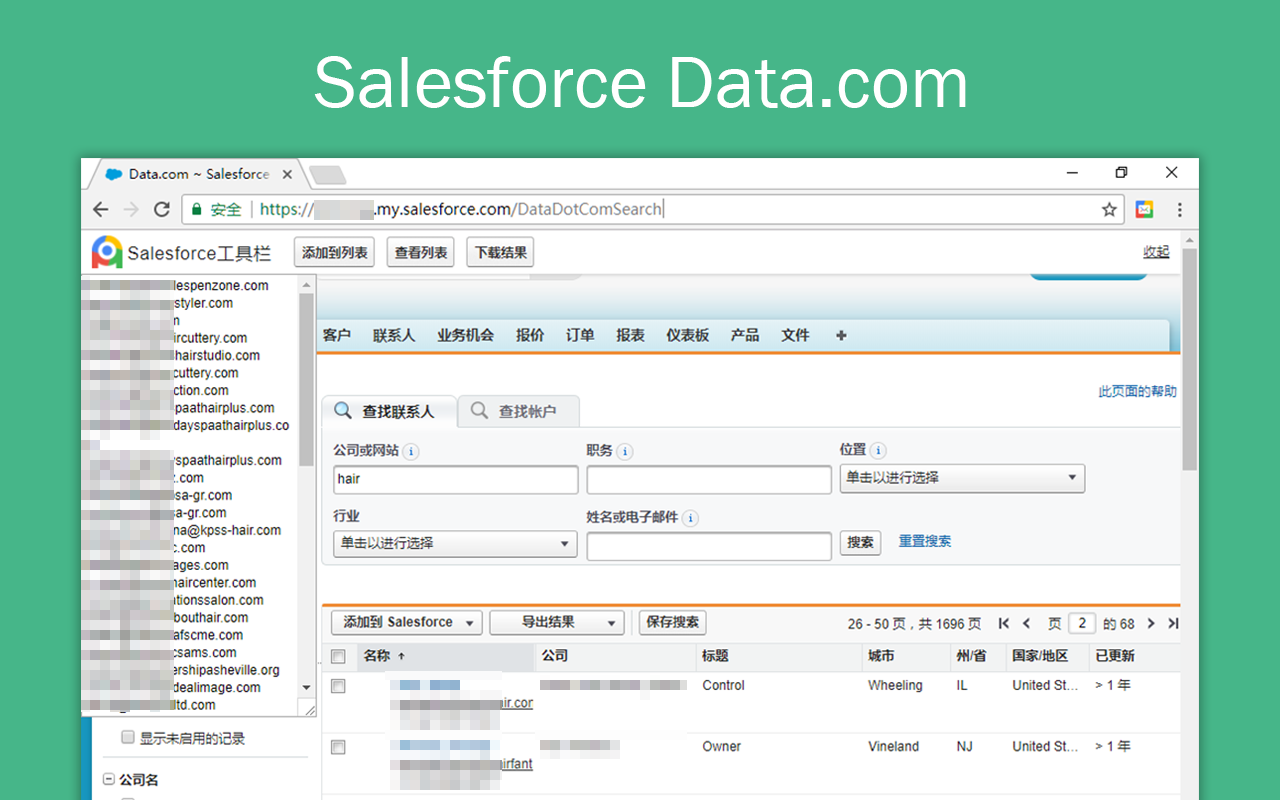The width and height of the screenshot is (1280, 800).
Task: Sort by the 已更新 column header
Action: point(1133,656)
